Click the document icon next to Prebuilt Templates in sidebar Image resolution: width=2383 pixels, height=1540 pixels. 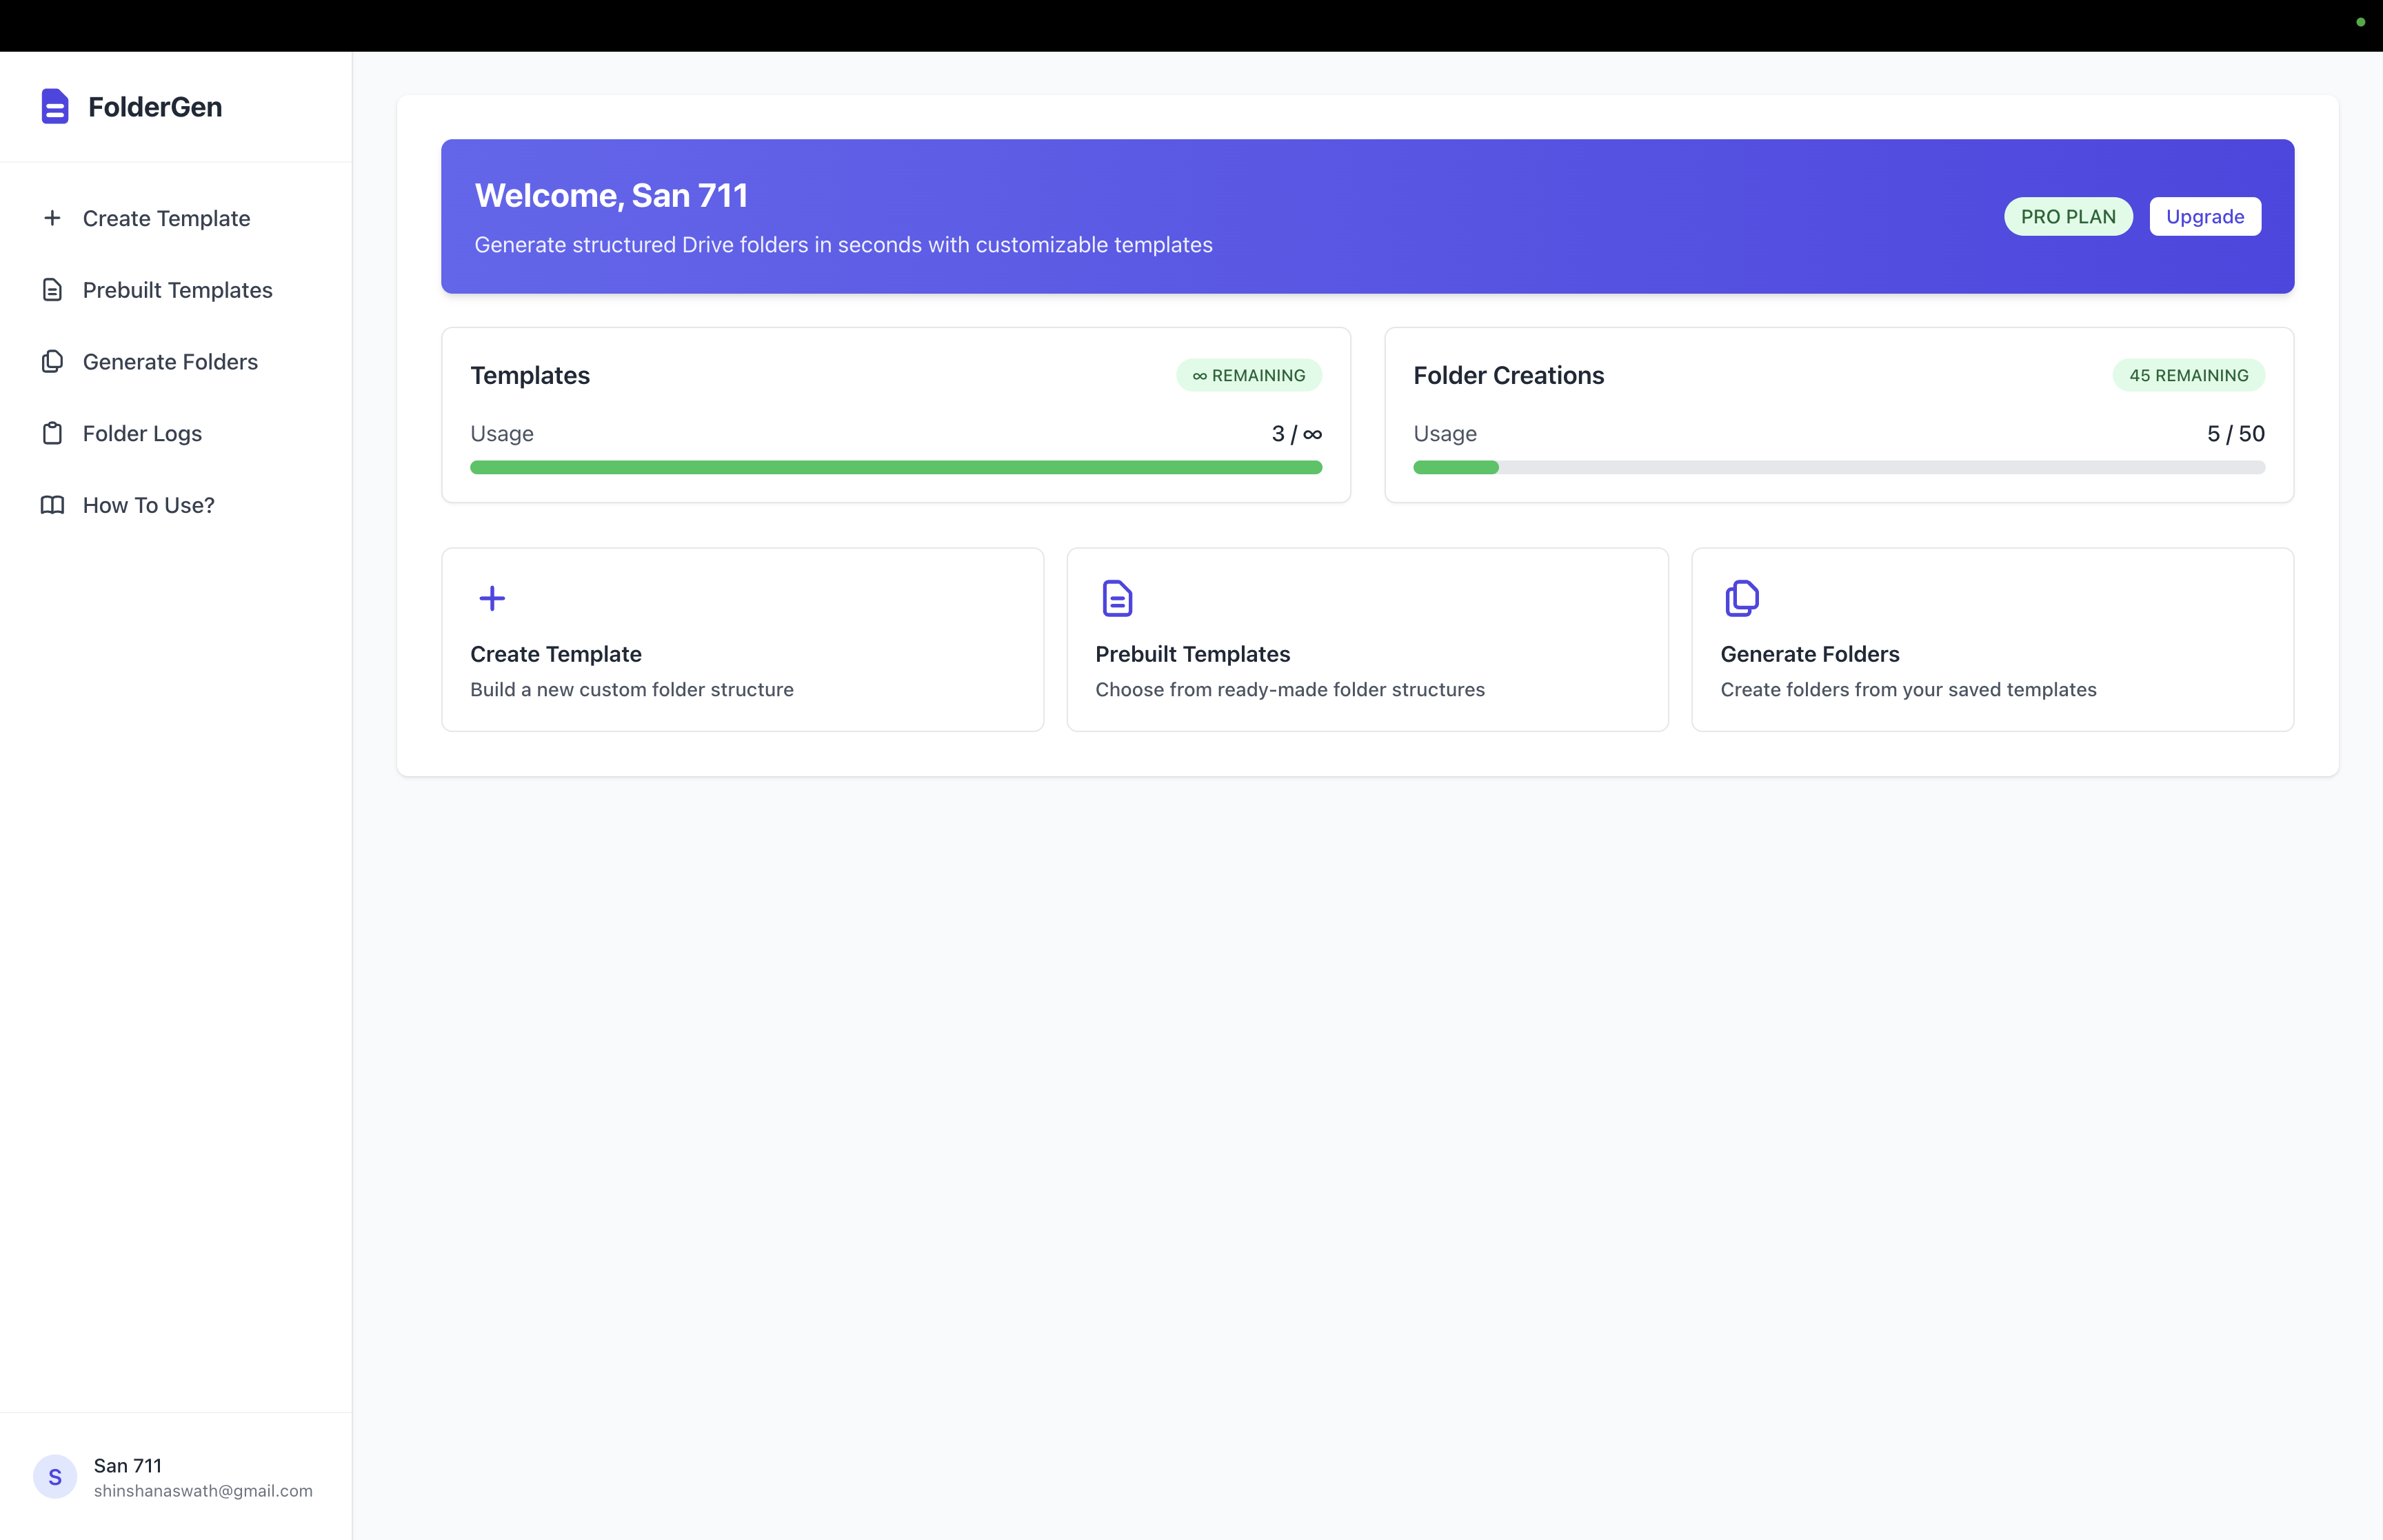[52, 290]
